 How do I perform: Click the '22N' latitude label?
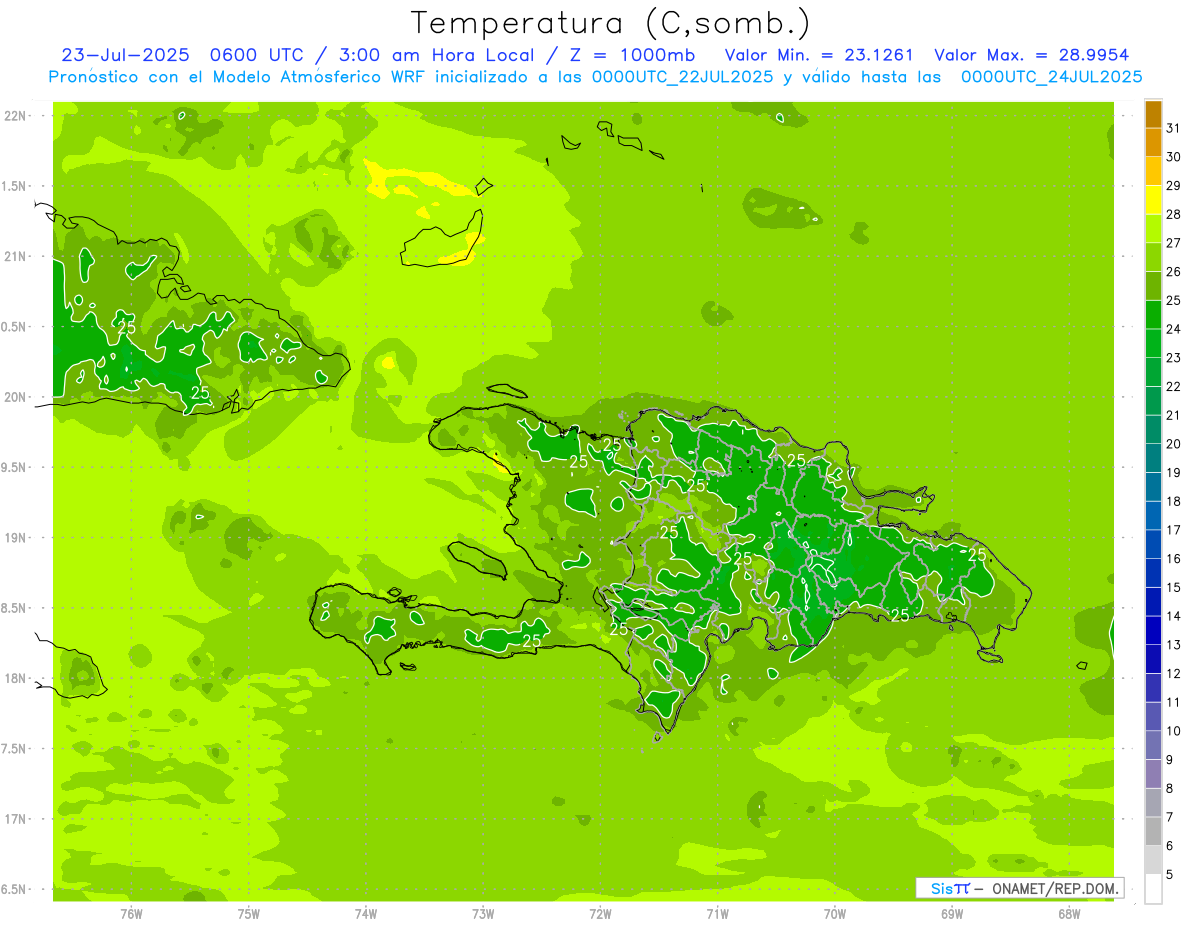point(16,116)
